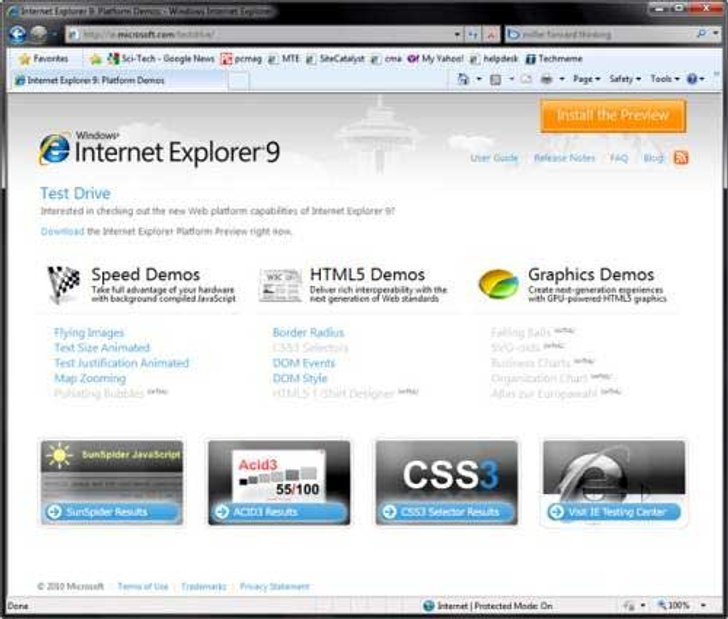
Task: Open the DOM Events demo
Action: pyautogui.click(x=304, y=363)
